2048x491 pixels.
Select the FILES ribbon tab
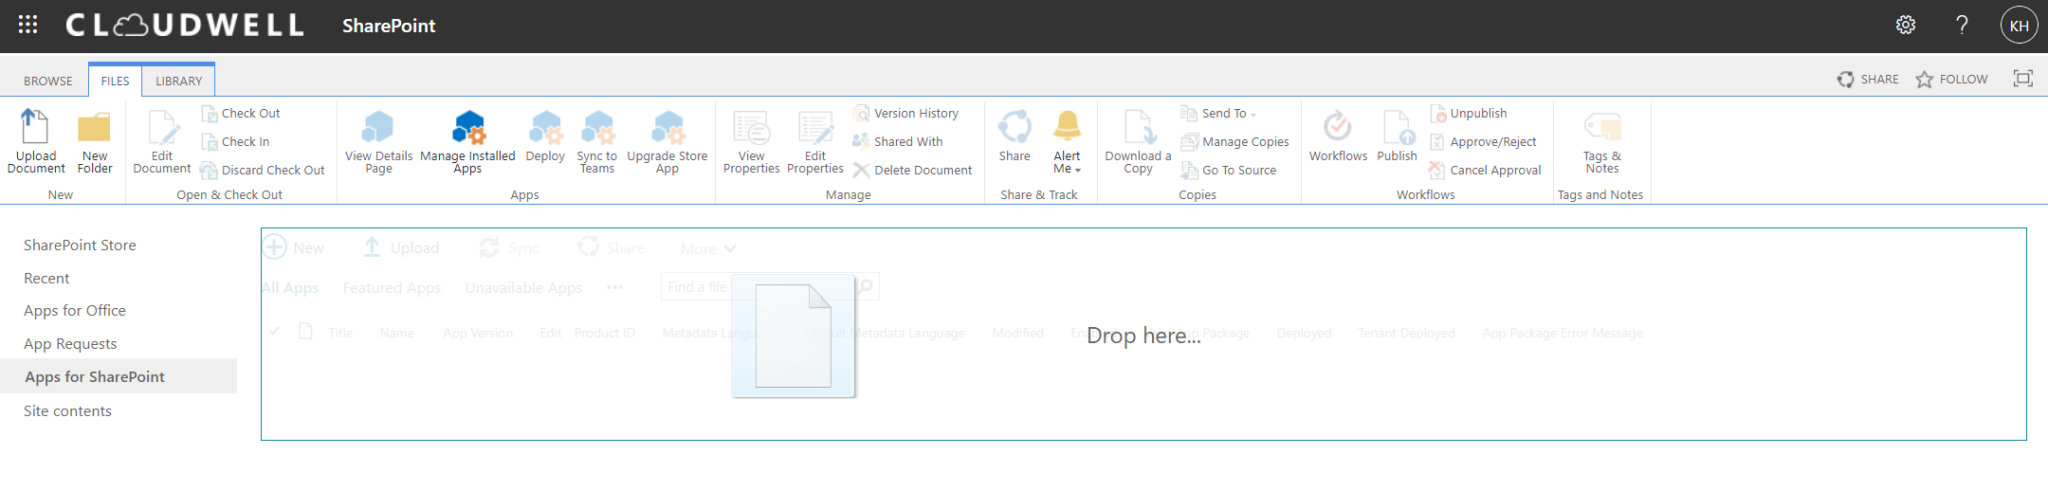click(115, 81)
